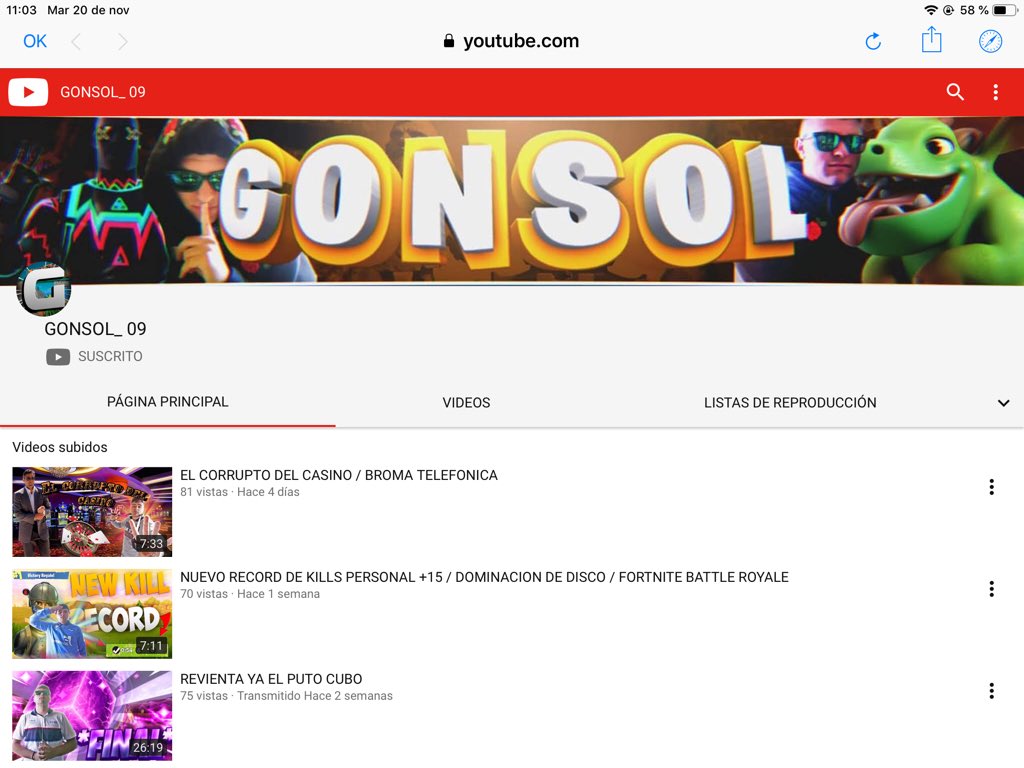Click GONSOL_ 09 title in red header

(x=103, y=92)
